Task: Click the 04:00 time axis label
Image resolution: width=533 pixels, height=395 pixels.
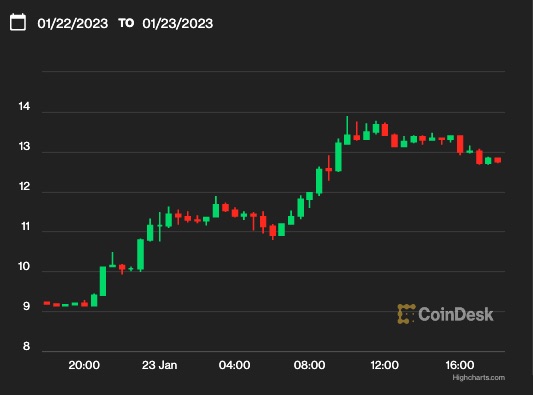Action: (235, 365)
